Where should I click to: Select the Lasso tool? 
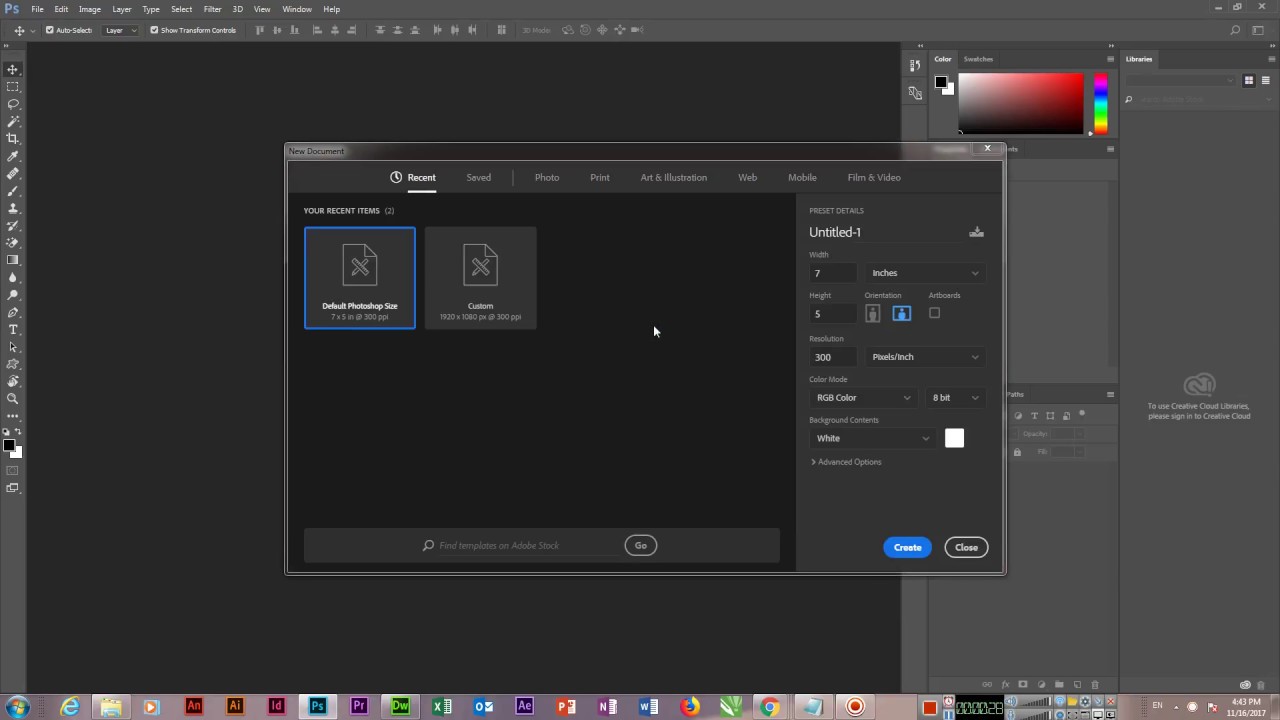(x=13, y=104)
